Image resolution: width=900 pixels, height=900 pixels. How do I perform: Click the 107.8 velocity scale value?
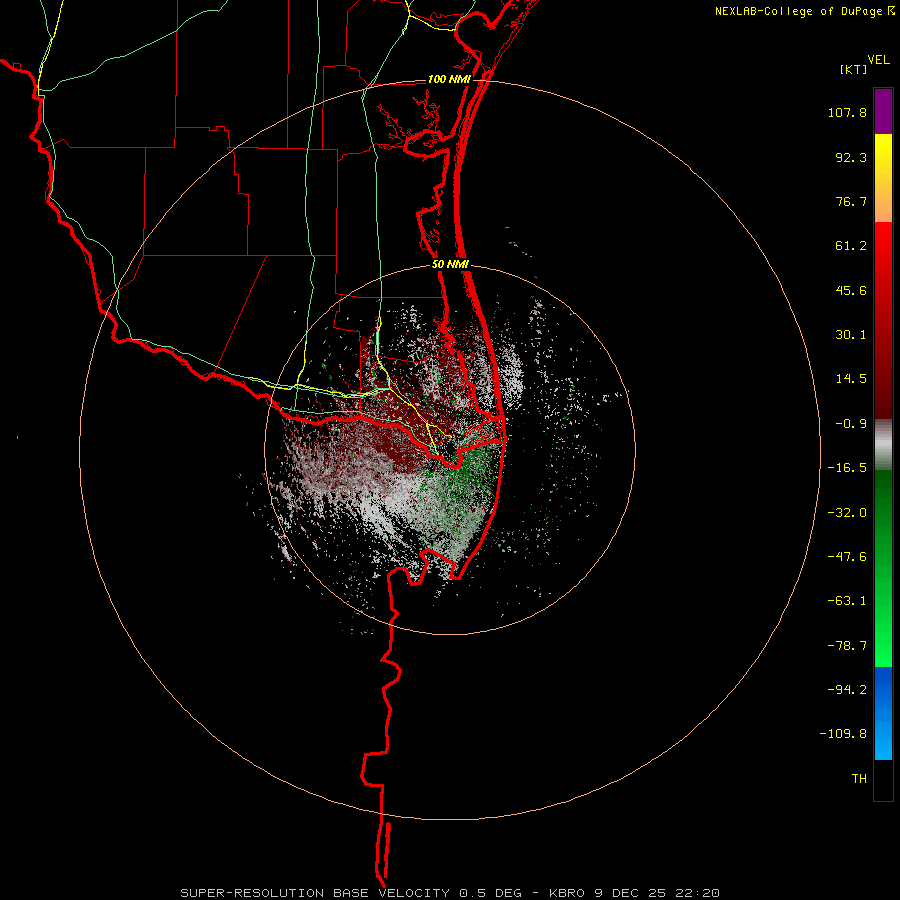click(x=847, y=112)
